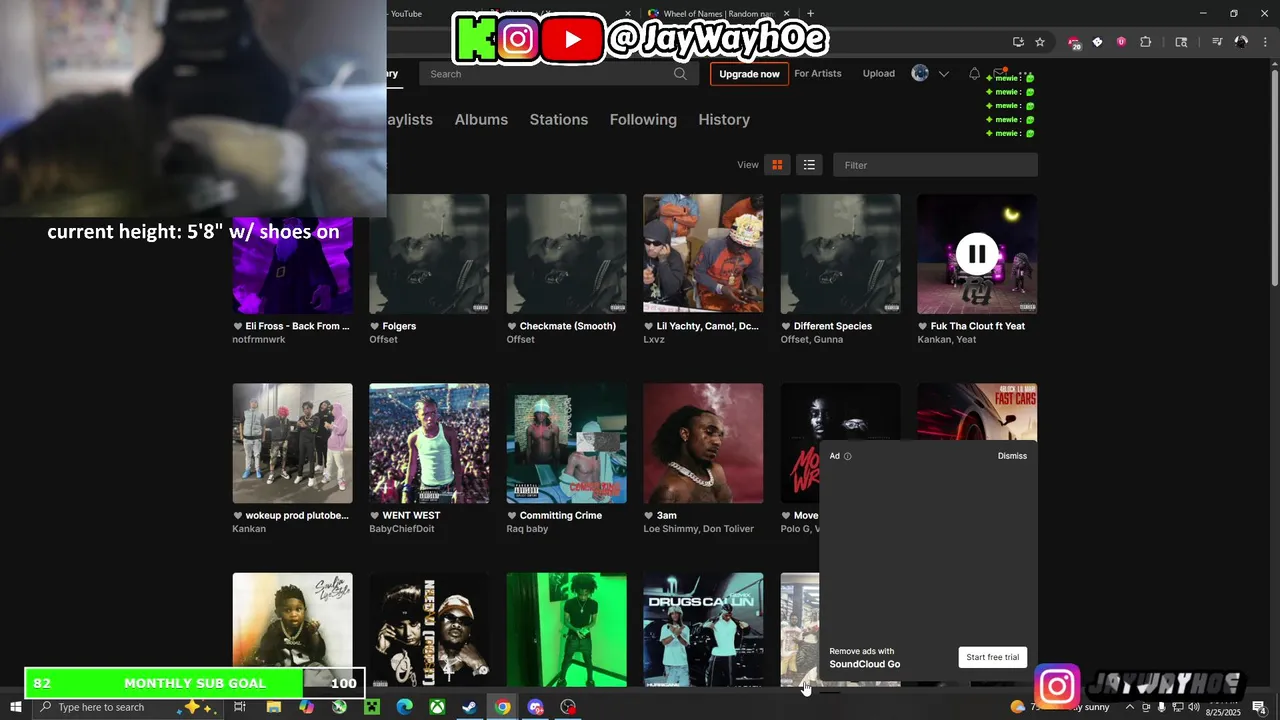The width and height of the screenshot is (1280, 720).
Task: Click the Start free trial button
Action: (992, 657)
